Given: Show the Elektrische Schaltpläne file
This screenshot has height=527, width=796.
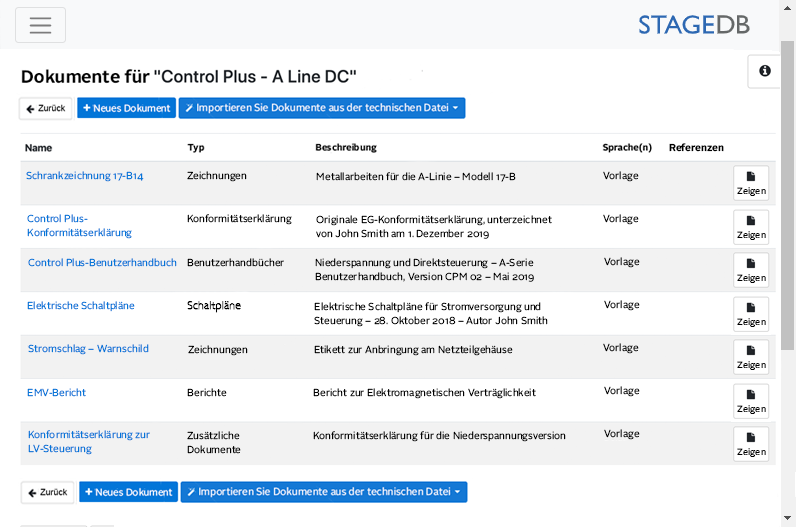Looking at the screenshot, I should click(x=750, y=314).
